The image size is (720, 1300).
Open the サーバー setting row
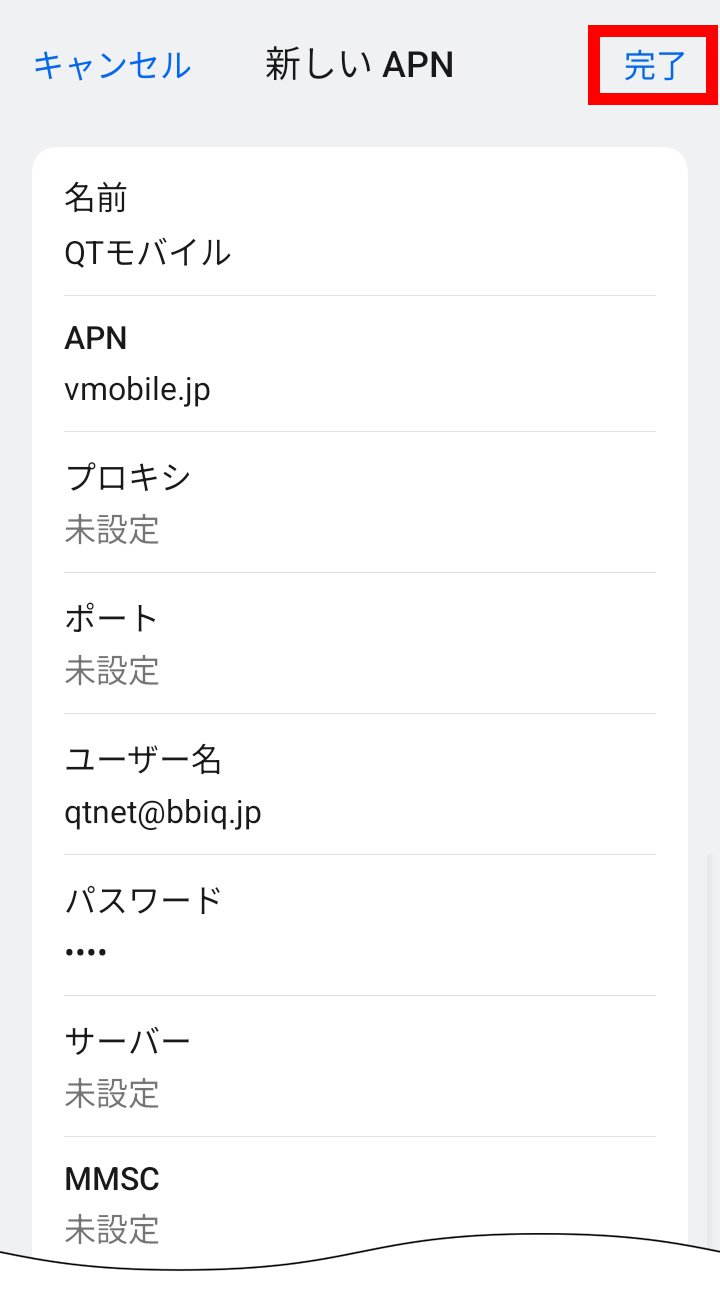[360, 1066]
